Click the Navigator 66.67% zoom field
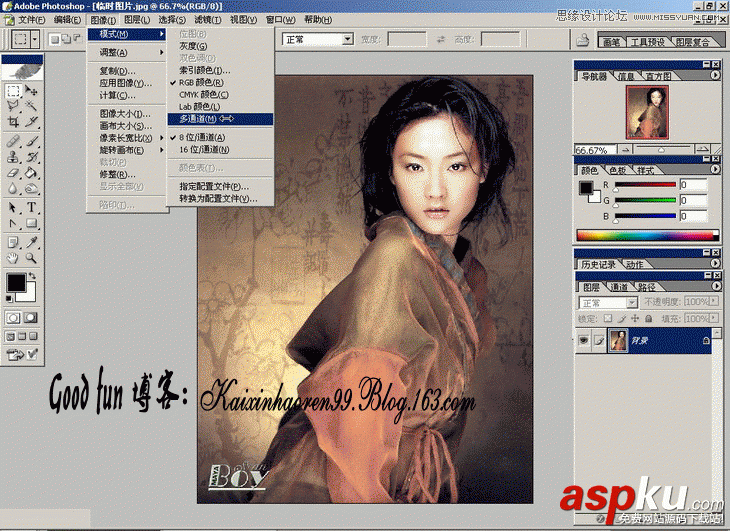730x531 pixels. click(x=595, y=150)
